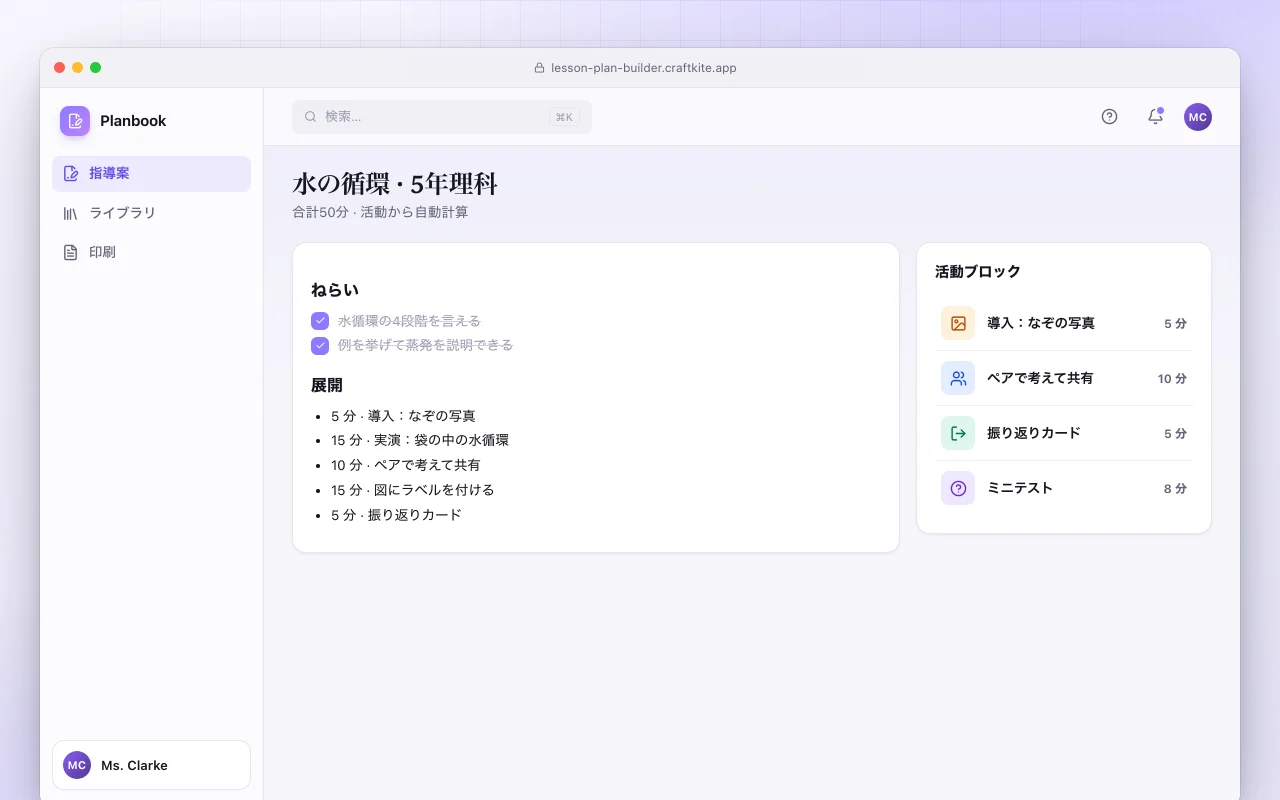
Task: Open 印刷 from the sidebar
Action: tap(151, 252)
